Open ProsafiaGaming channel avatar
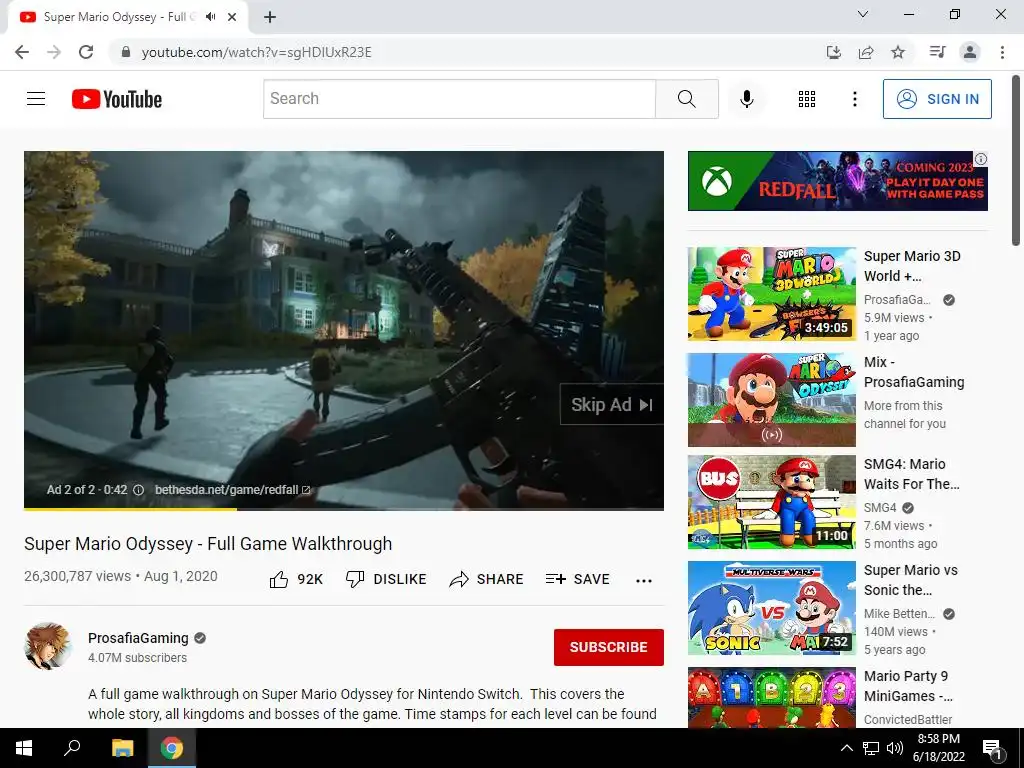 pos(48,647)
